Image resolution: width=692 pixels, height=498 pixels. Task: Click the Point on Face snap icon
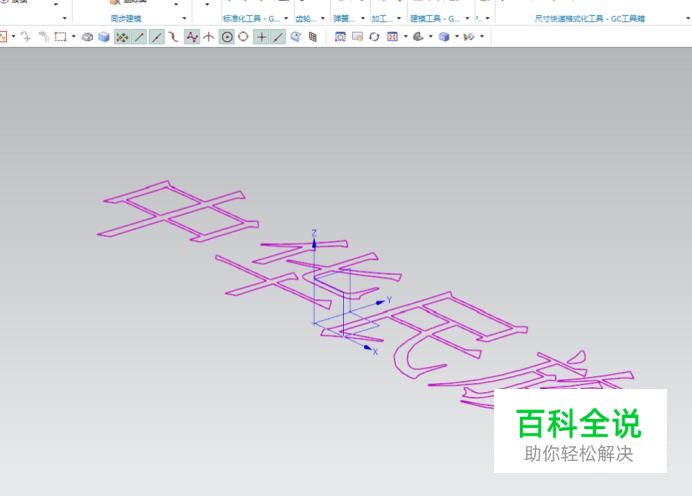click(x=296, y=37)
